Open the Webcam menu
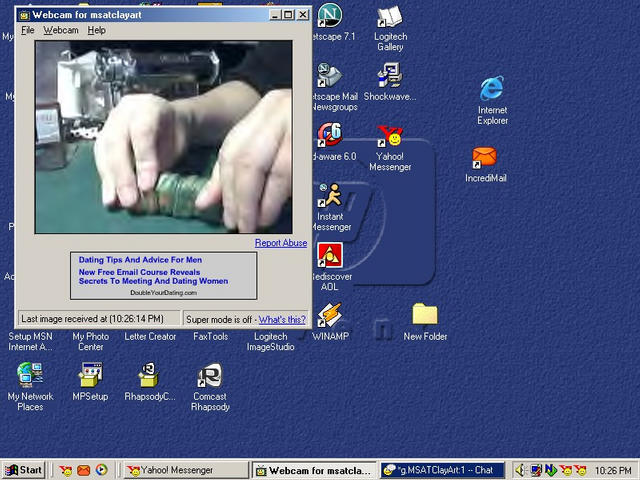 [x=61, y=30]
